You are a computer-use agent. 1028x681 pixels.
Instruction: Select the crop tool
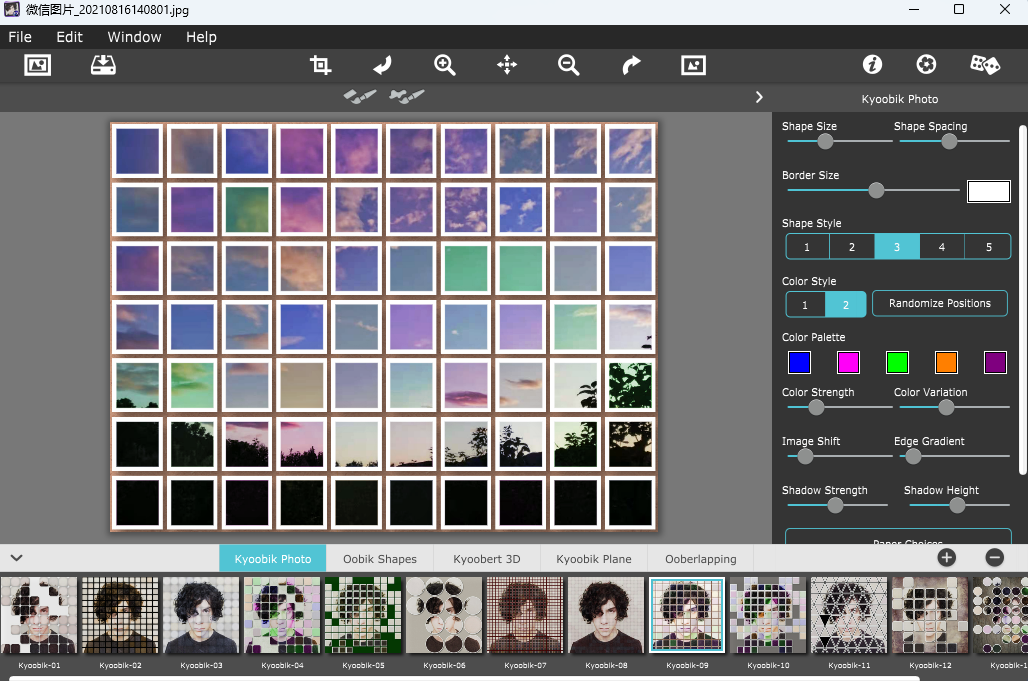[320, 65]
